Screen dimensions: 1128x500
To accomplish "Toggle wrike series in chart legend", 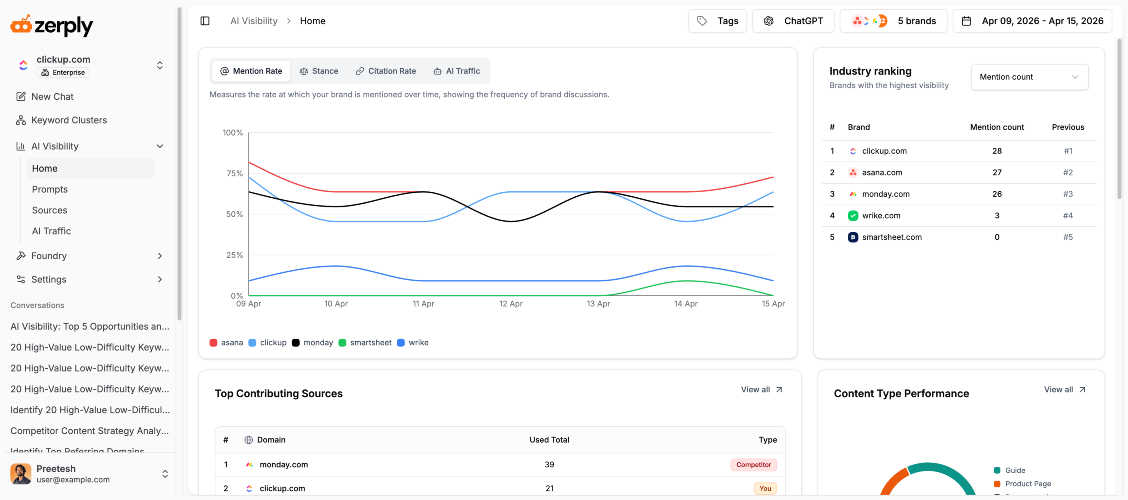I will pos(412,343).
